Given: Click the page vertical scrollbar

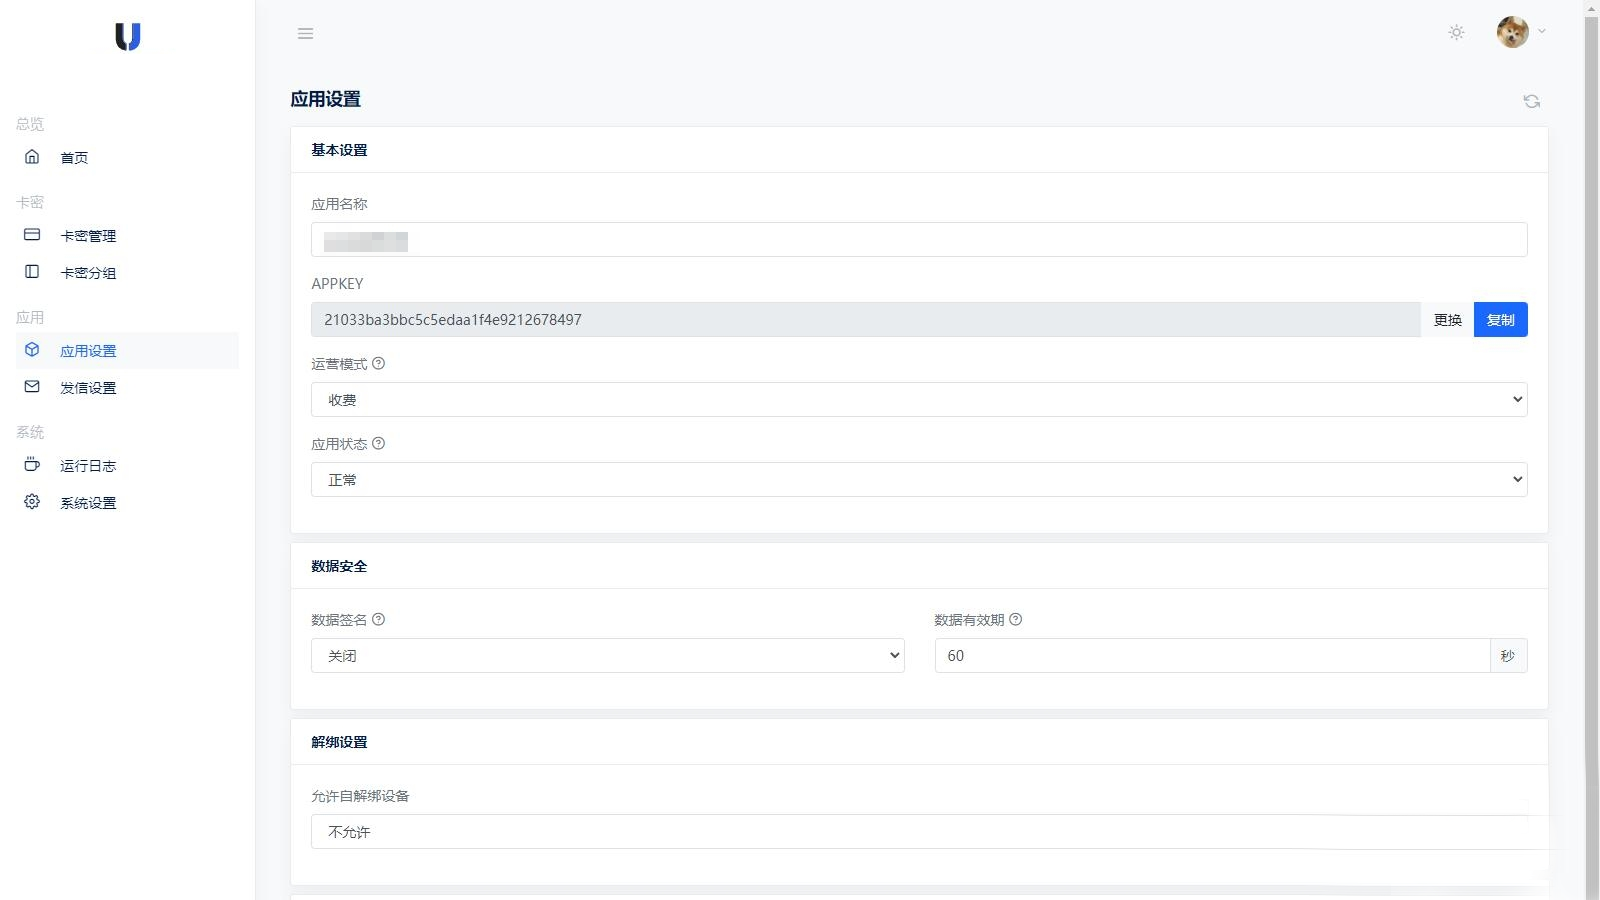Looking at the screenshot, I should point(1592,450).
